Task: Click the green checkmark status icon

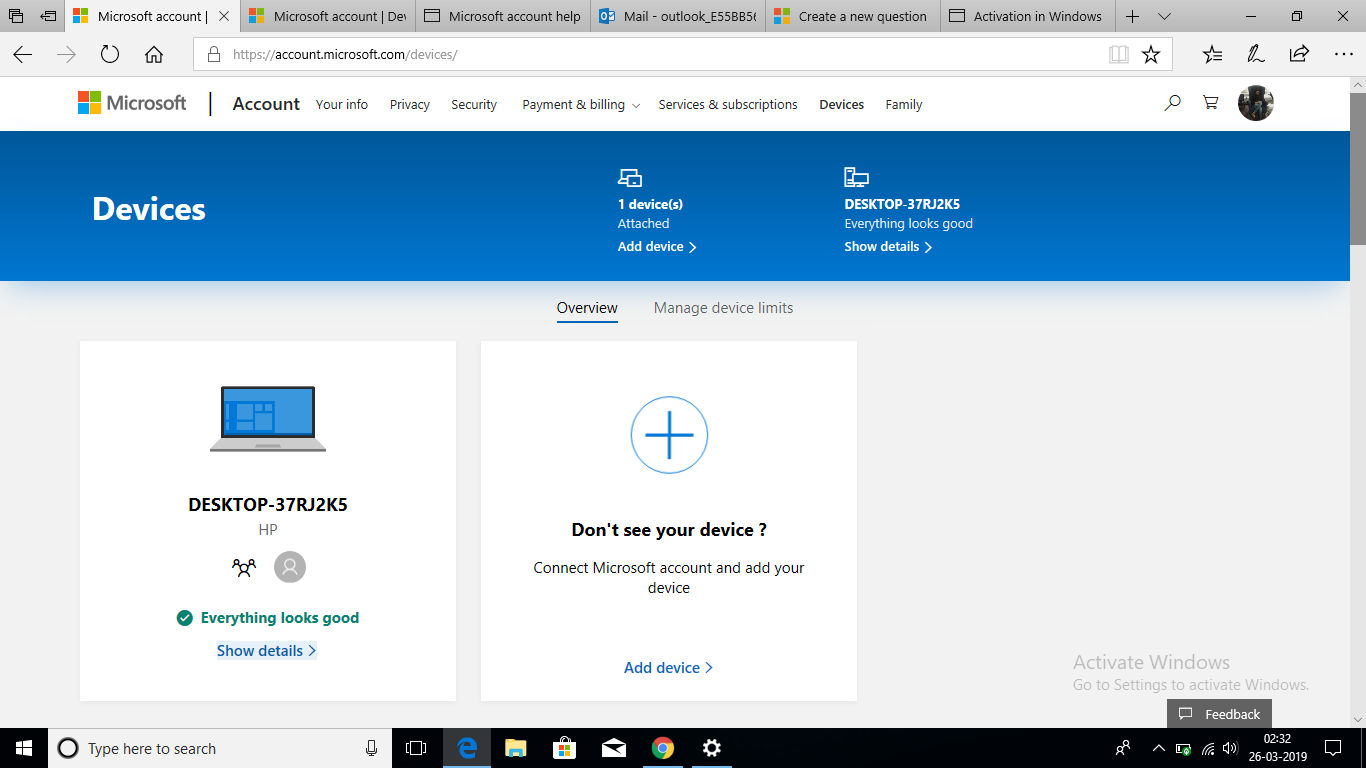Action: point(184,618)
